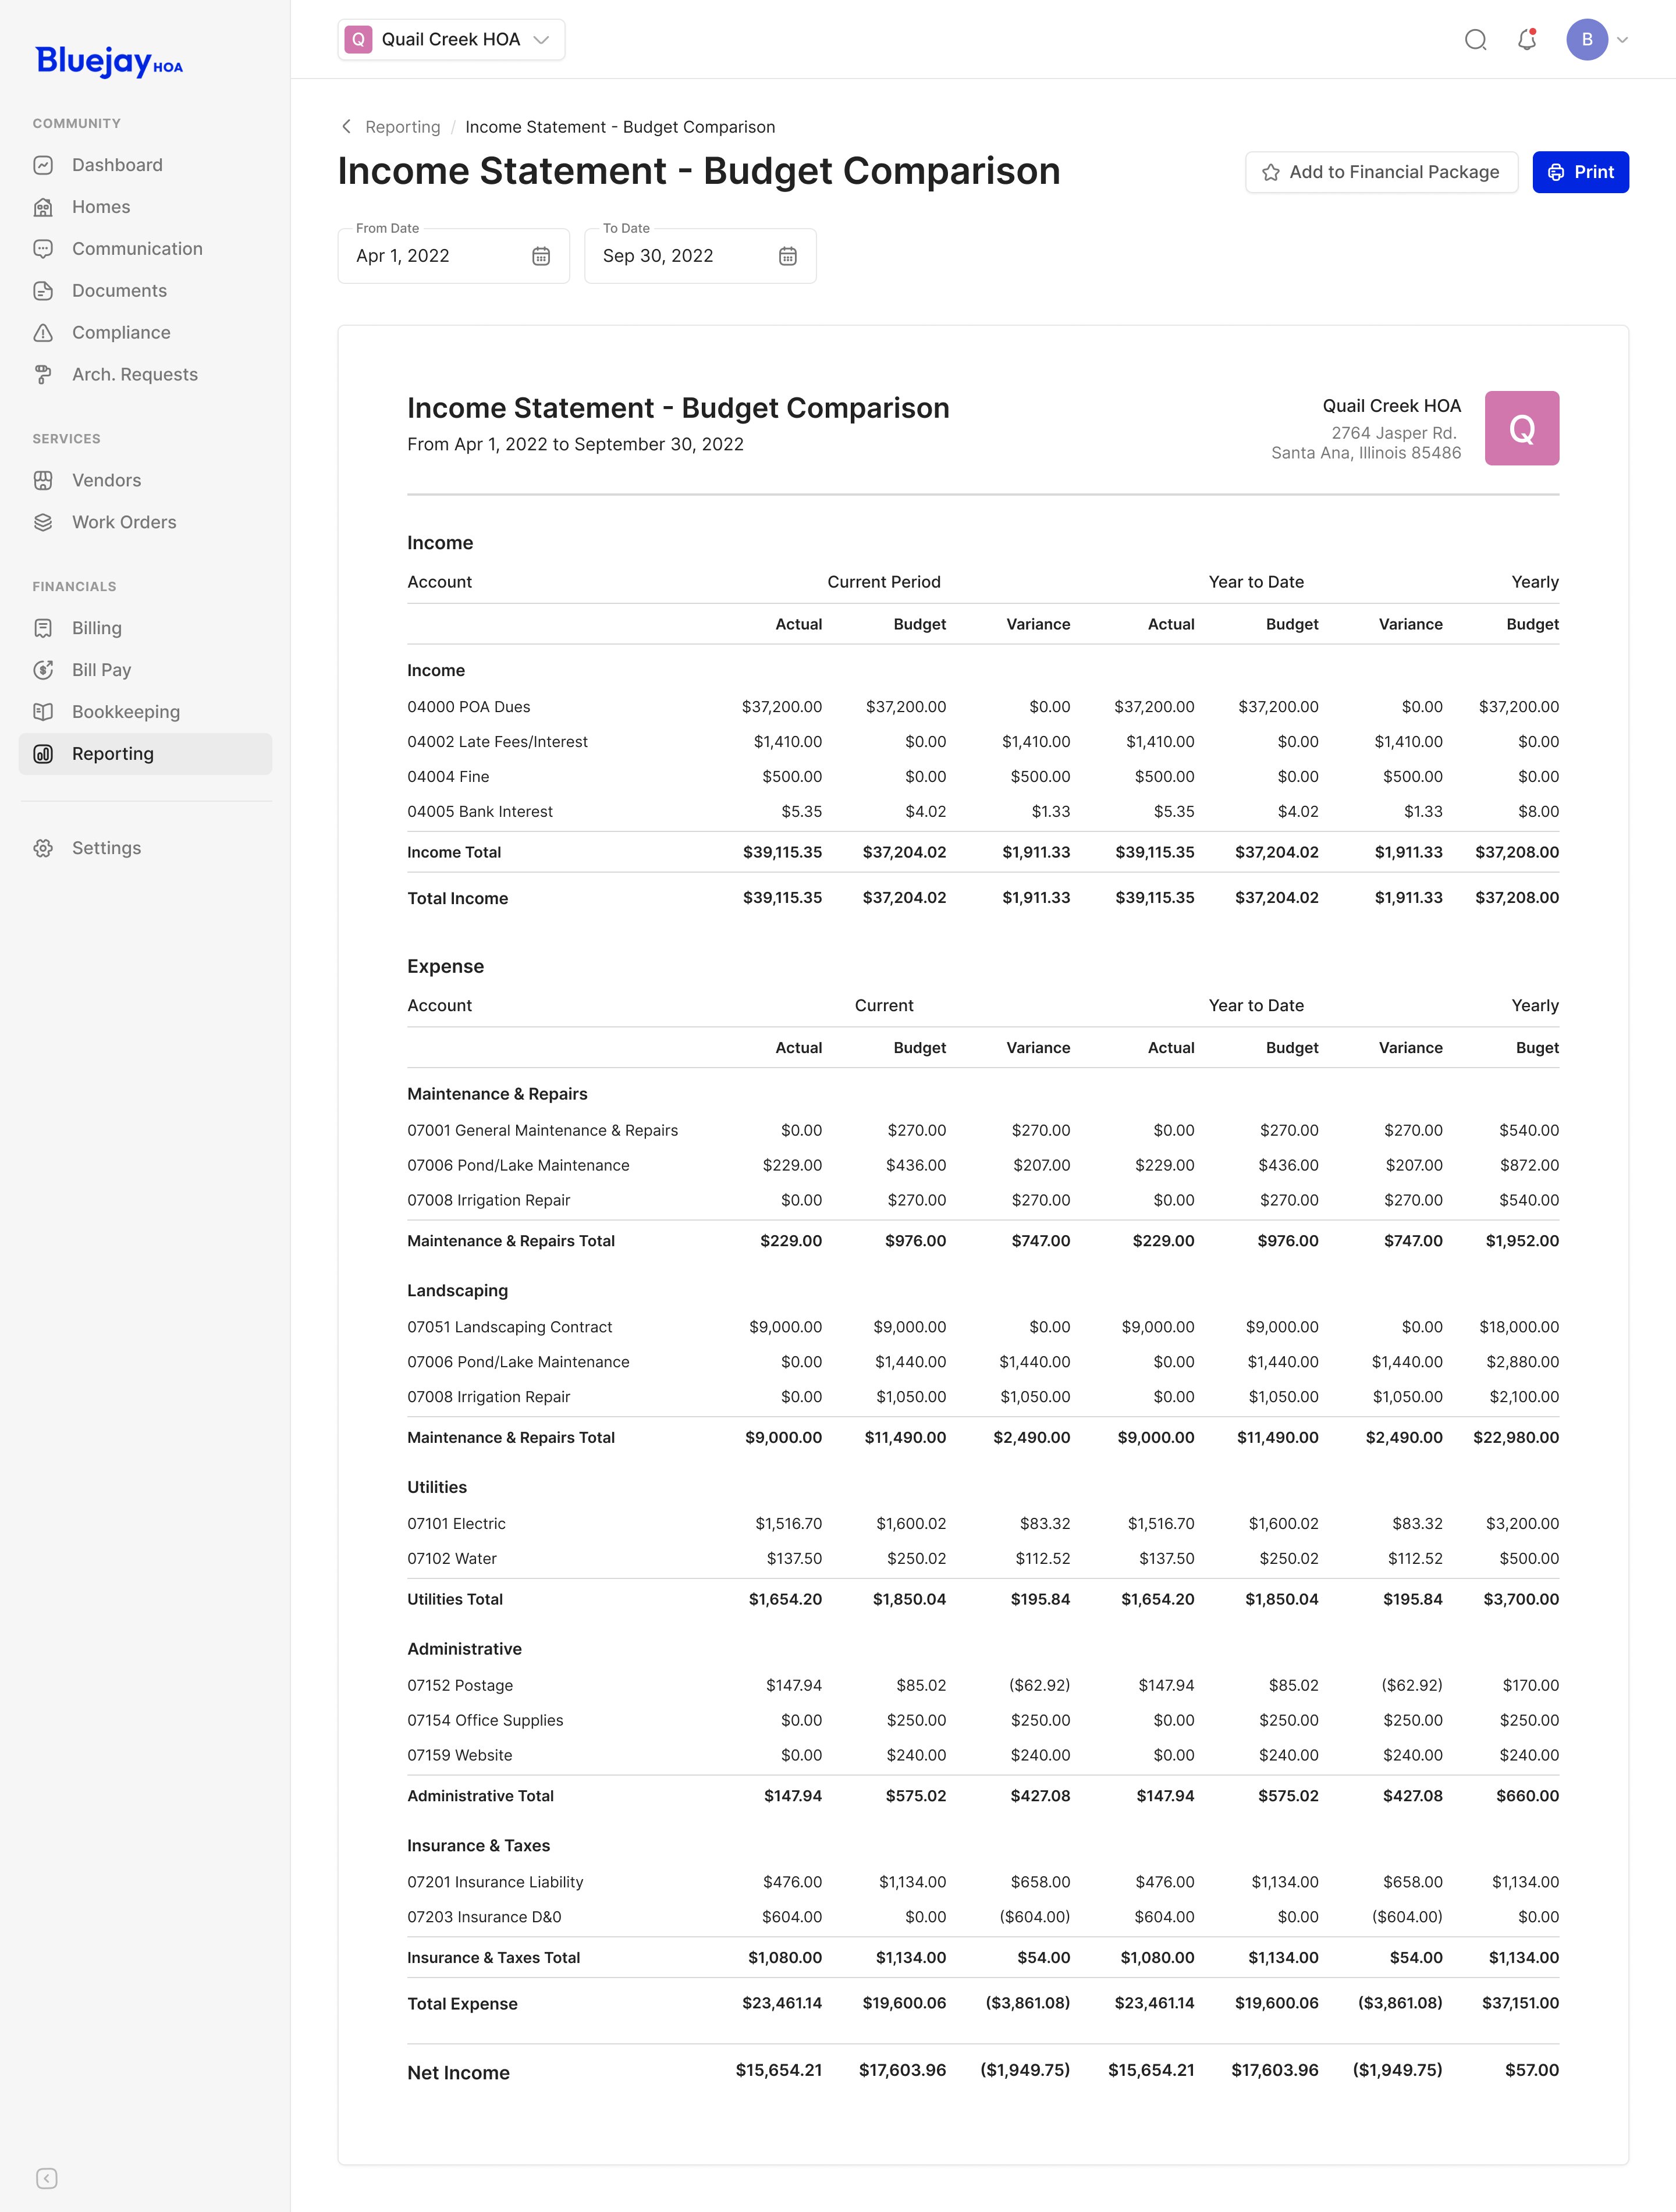Collapse the sidebar with bottom chevron icon
This screenshot has width=1676, height=2212.
click(x=46, y=2178)
